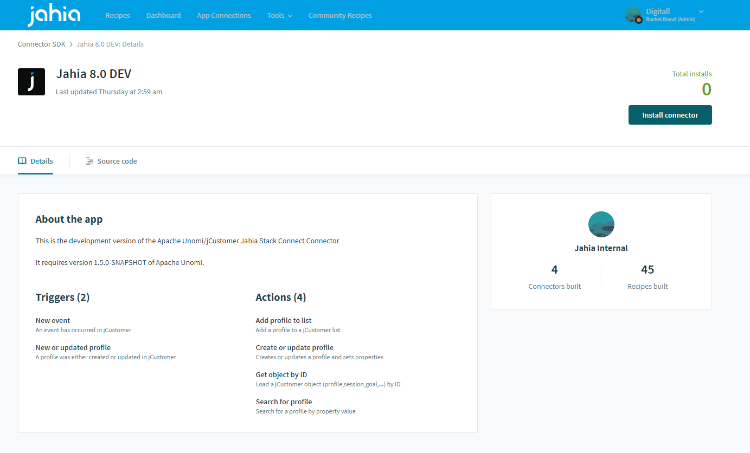Click the Install connector button
The height and width of the screenshot is (453, 750).
pos(670,115)
